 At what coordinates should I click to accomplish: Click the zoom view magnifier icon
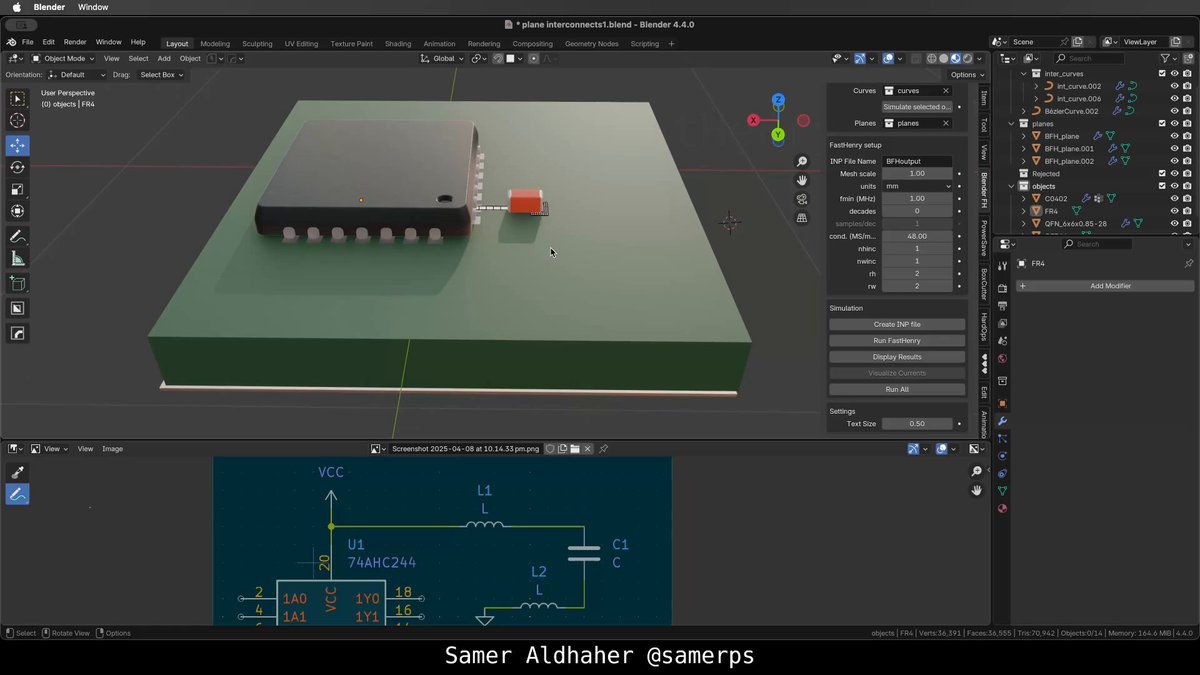(x=802, y=162)
